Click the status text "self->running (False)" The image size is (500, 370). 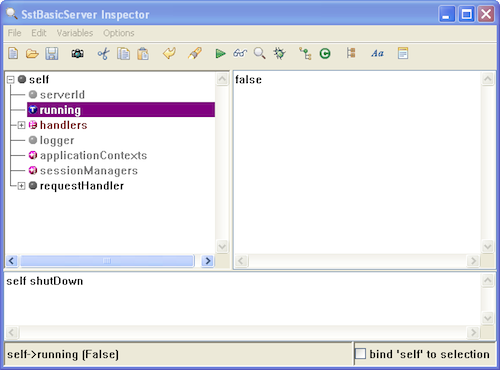63,354
